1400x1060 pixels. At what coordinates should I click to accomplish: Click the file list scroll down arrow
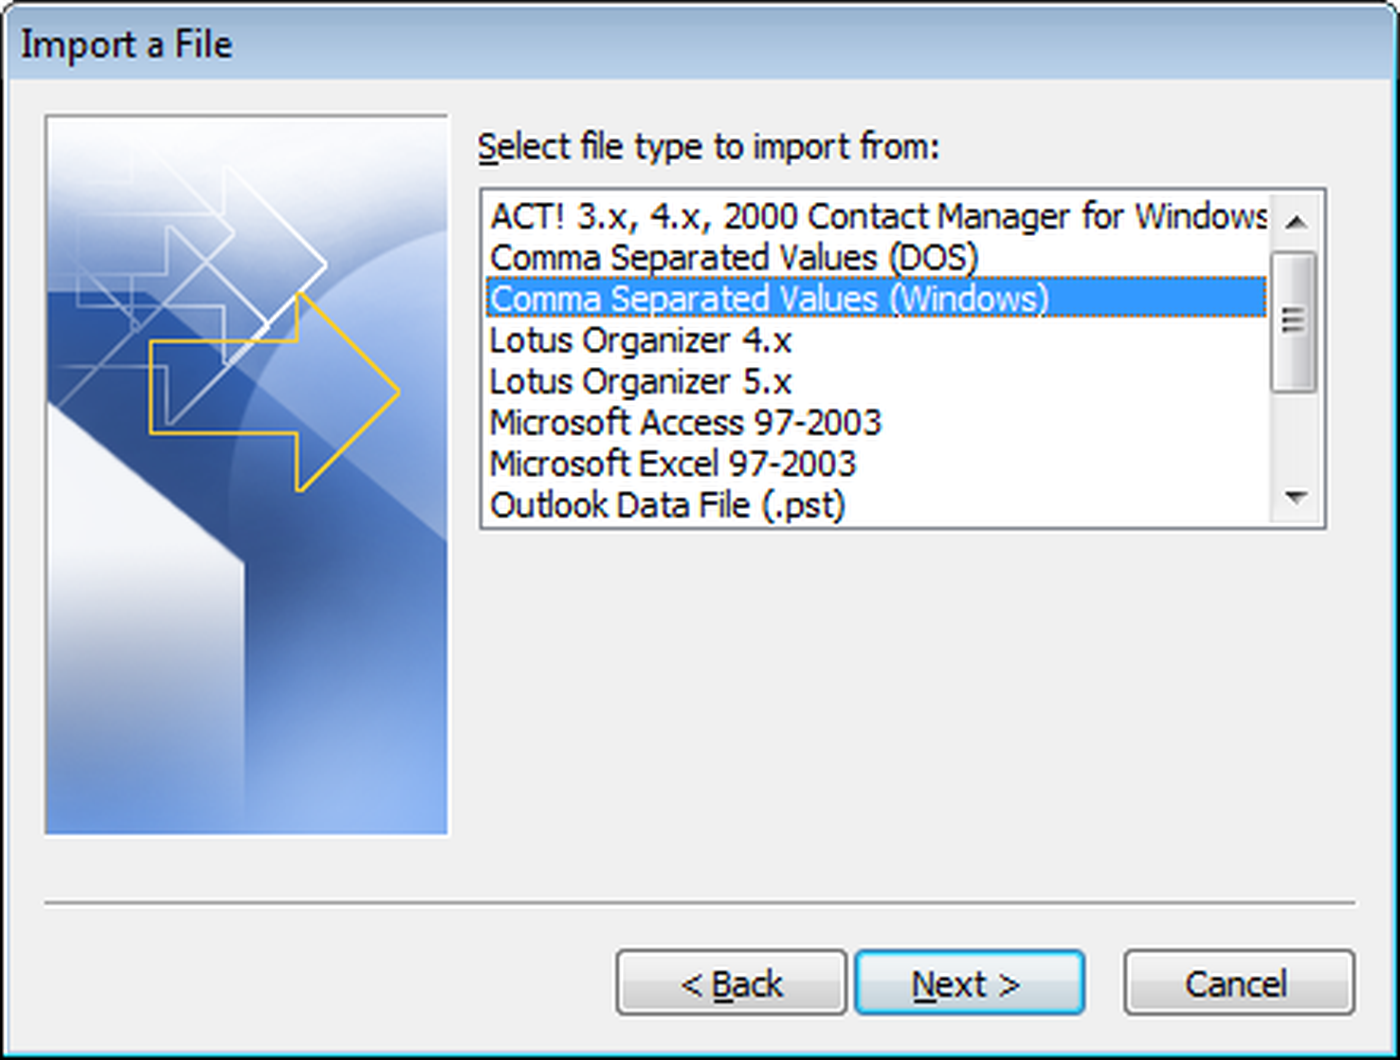tap(1296, 496)
